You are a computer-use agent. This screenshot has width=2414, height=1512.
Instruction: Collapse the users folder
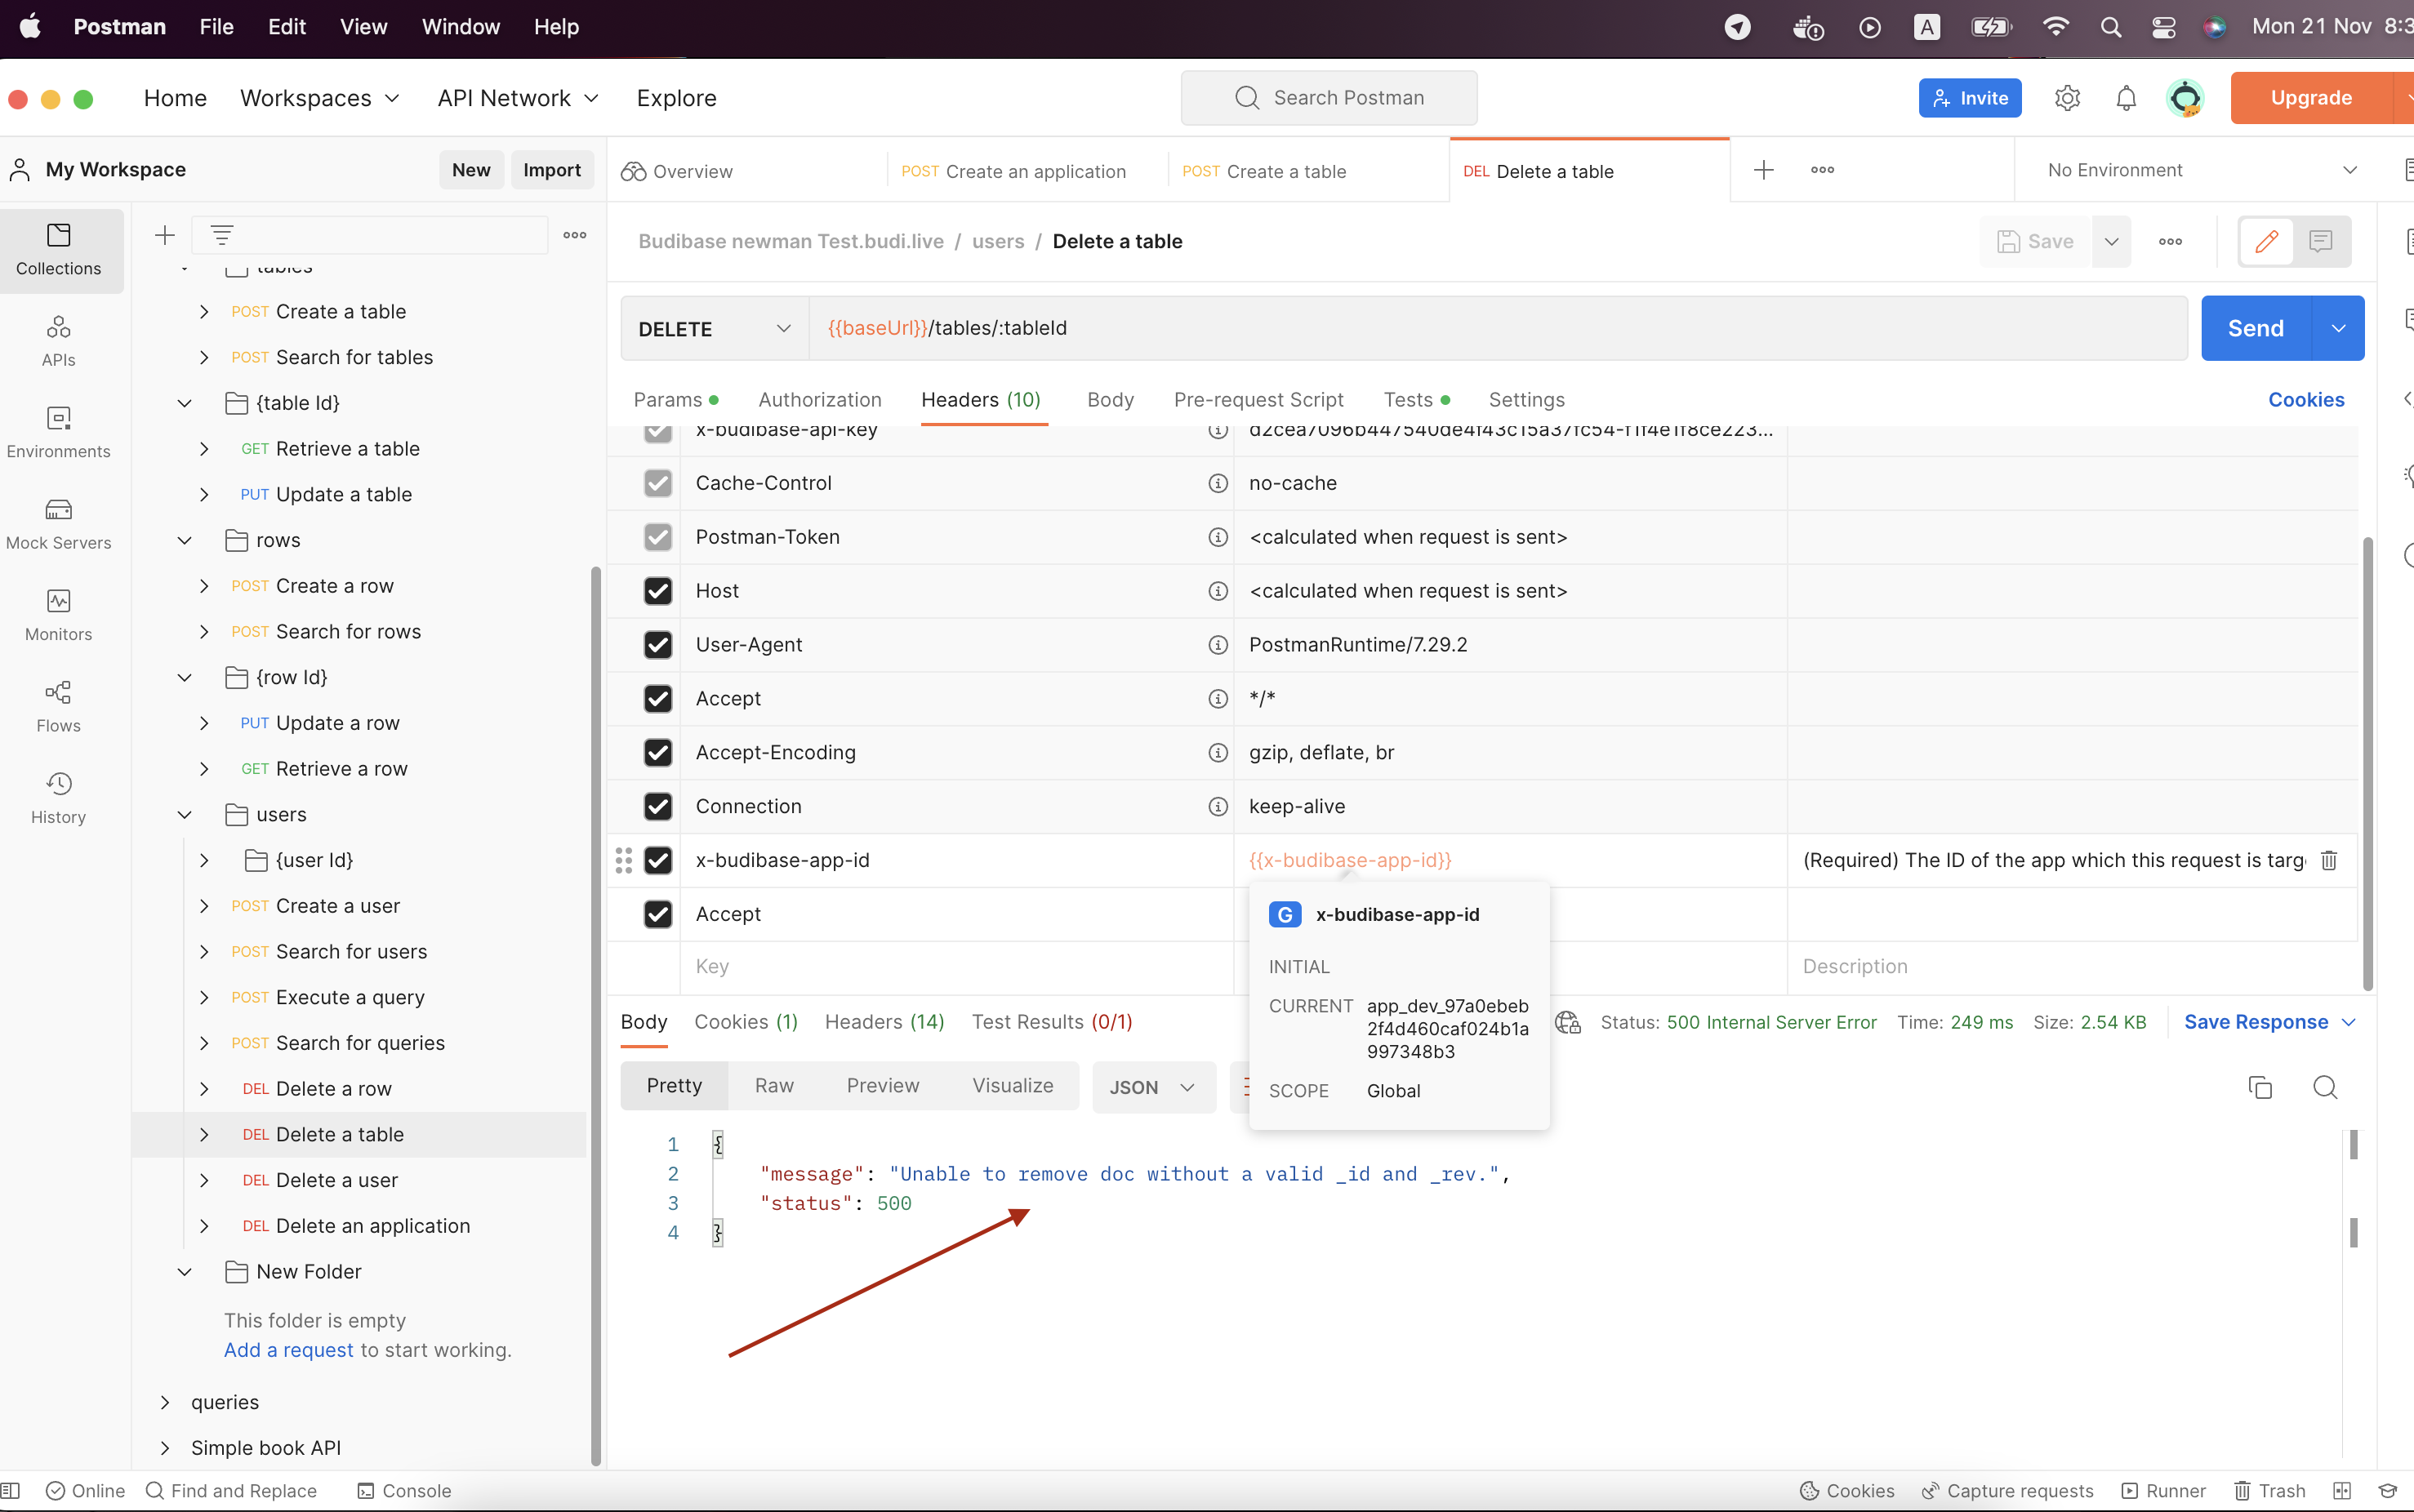(x=184, y=814)
